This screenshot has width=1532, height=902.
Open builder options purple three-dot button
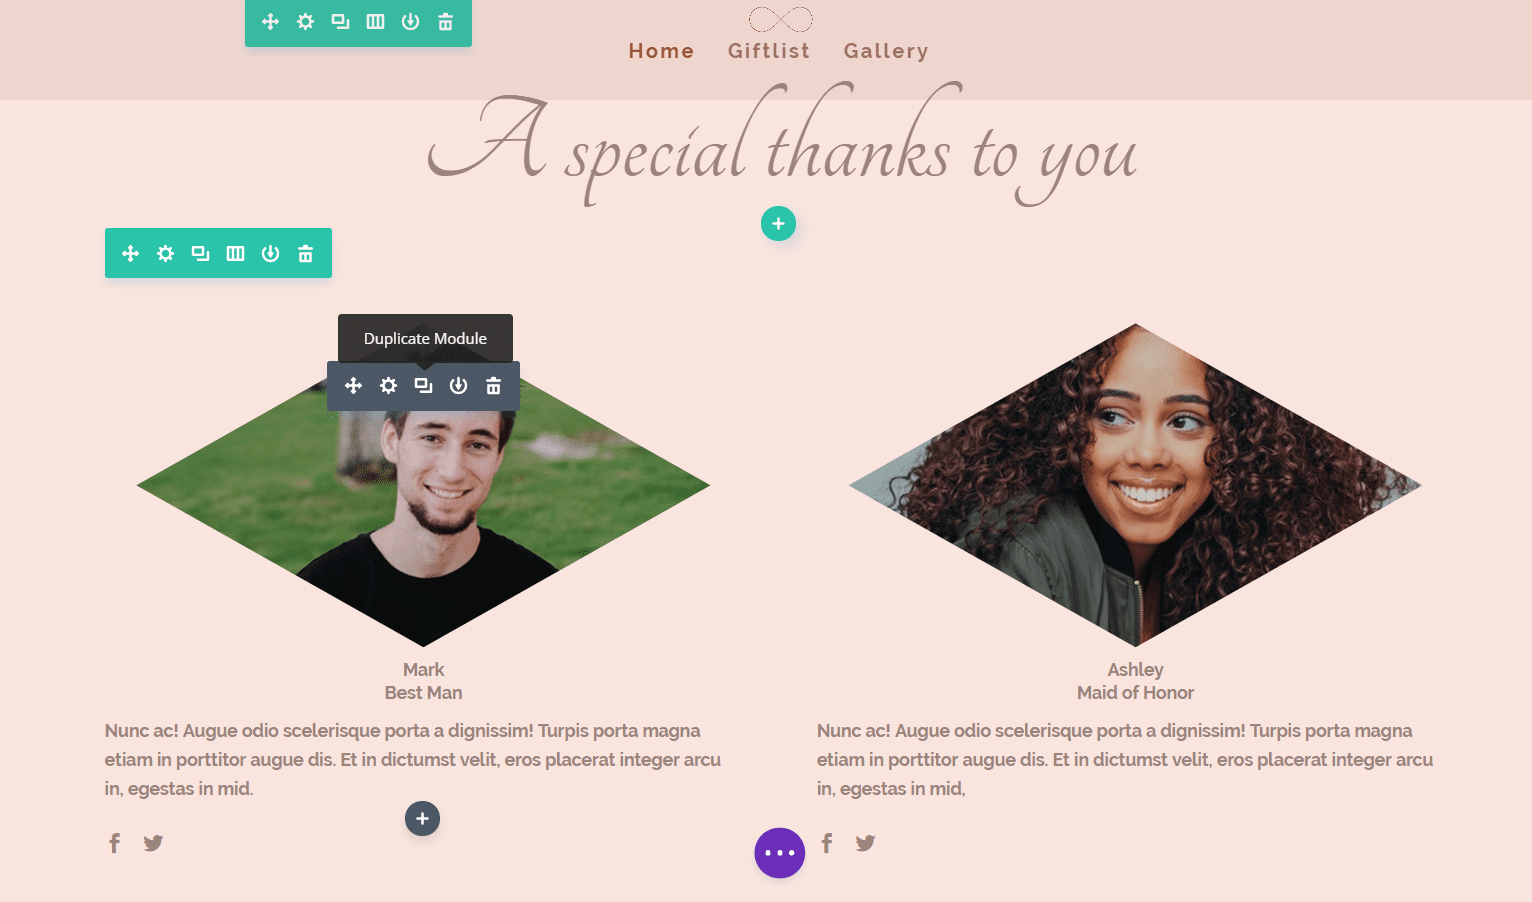[x=780, y=853]
